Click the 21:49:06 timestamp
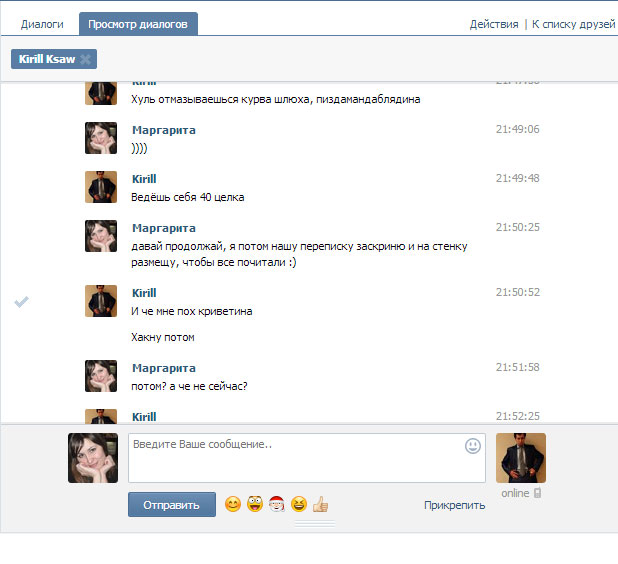The width and height of the screenshot is (618, 564). coord(517,129)
